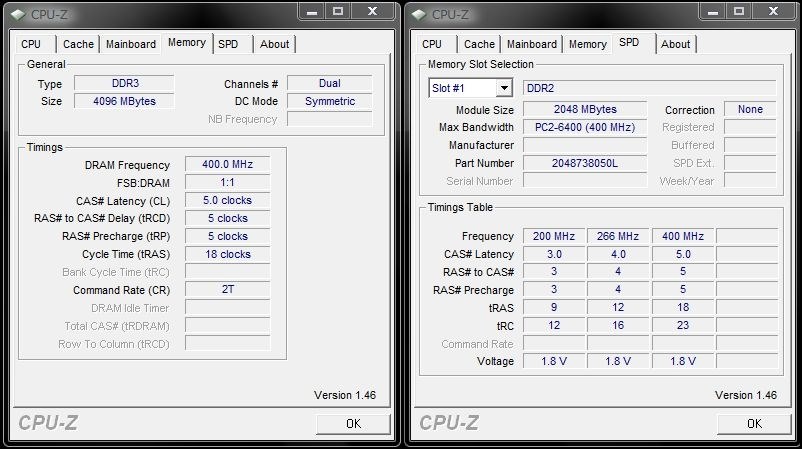Click the 5.0 clocks CAS# Latency value
This screenshot has height=449, width=802.
click(227, 200)
